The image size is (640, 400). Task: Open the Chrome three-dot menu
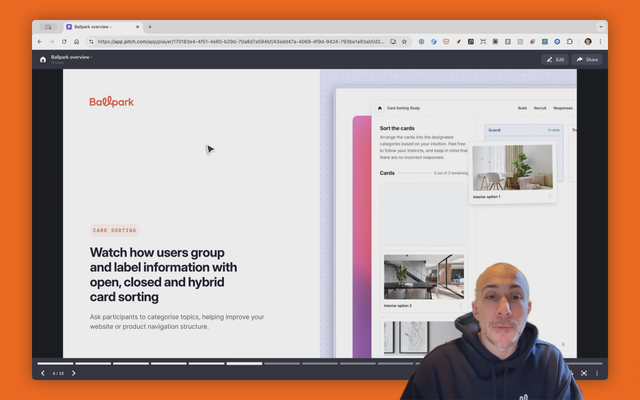[x=600, y=42]
